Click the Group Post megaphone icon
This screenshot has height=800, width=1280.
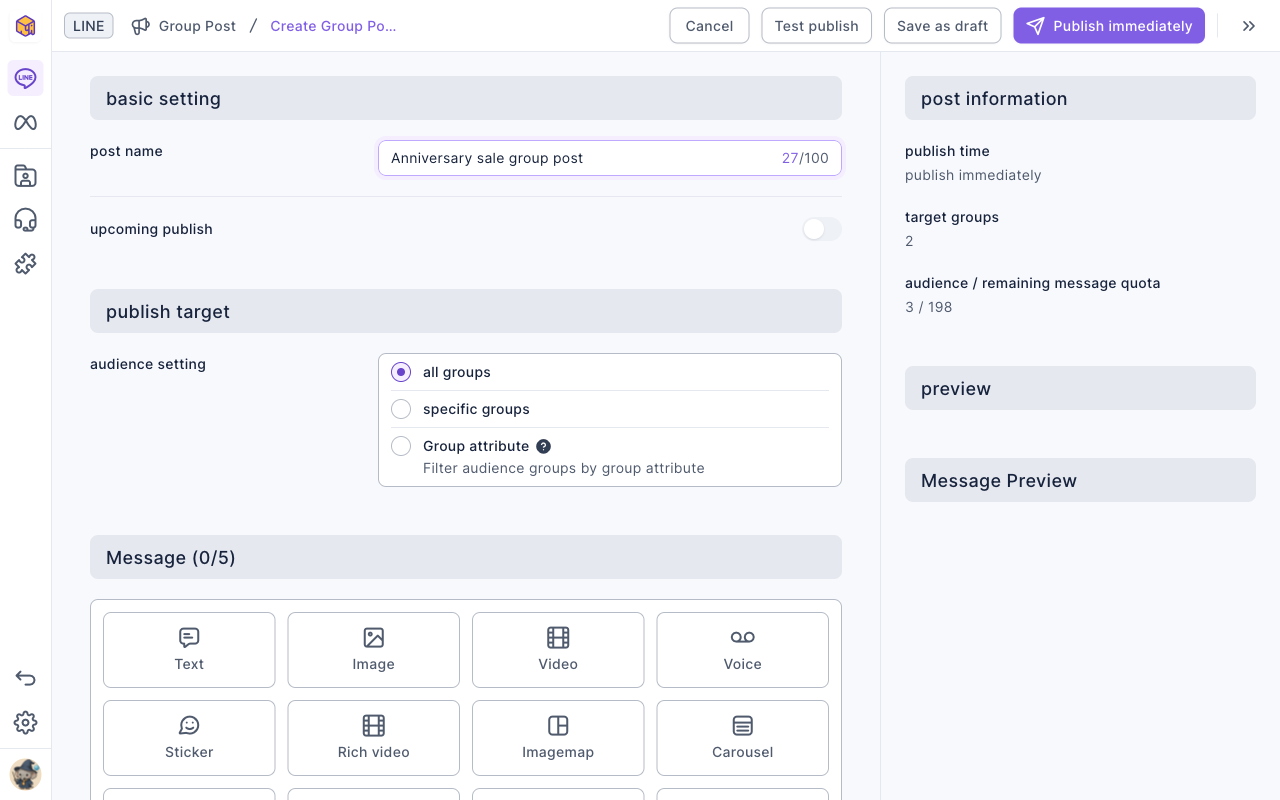[x=141, y=26]
